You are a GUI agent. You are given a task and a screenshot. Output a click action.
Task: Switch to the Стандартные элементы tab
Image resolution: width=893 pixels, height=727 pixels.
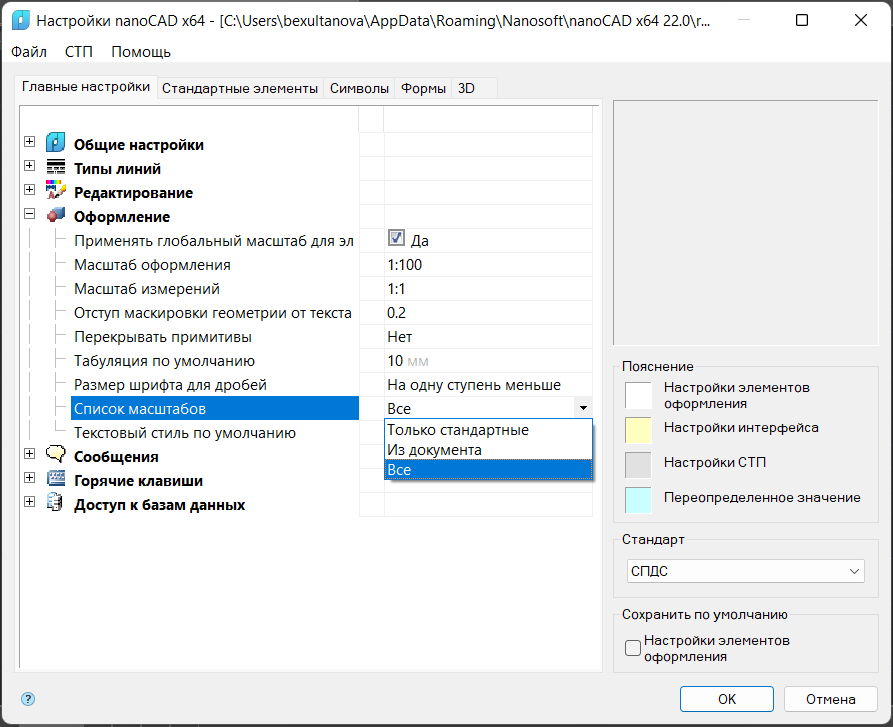coord(240,88)
